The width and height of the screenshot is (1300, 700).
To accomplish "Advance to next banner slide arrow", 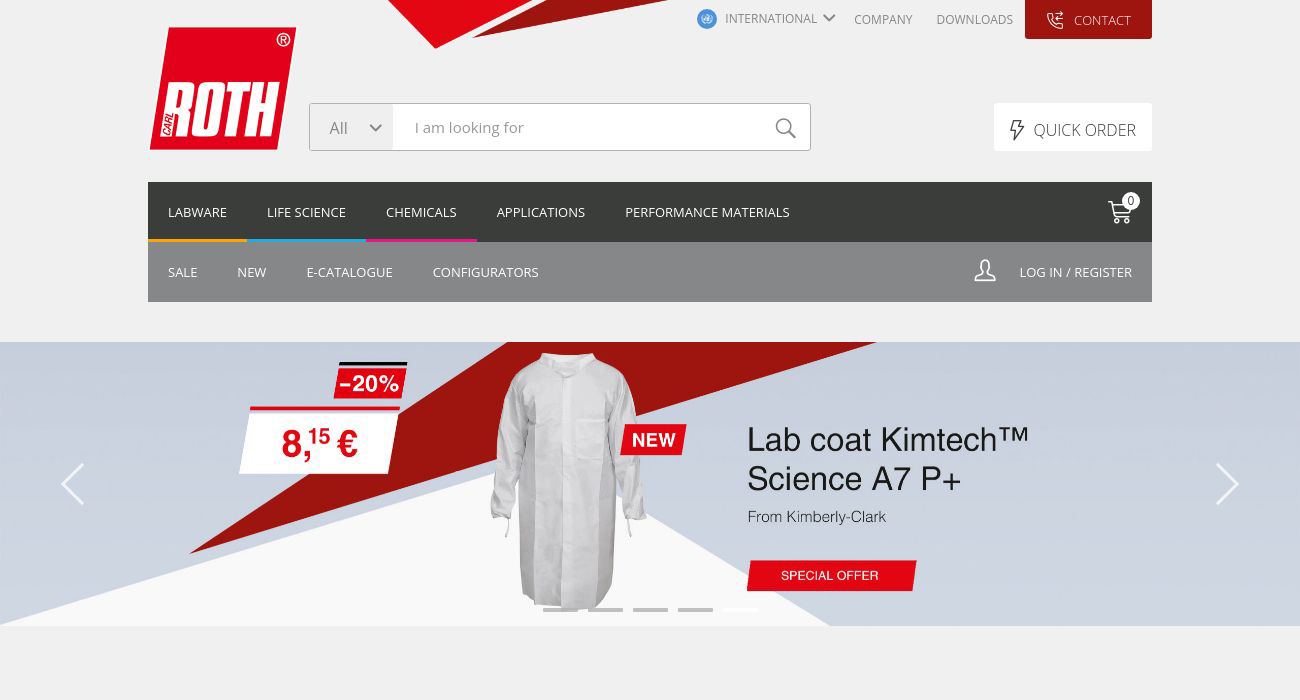I will coord(1227,484).
